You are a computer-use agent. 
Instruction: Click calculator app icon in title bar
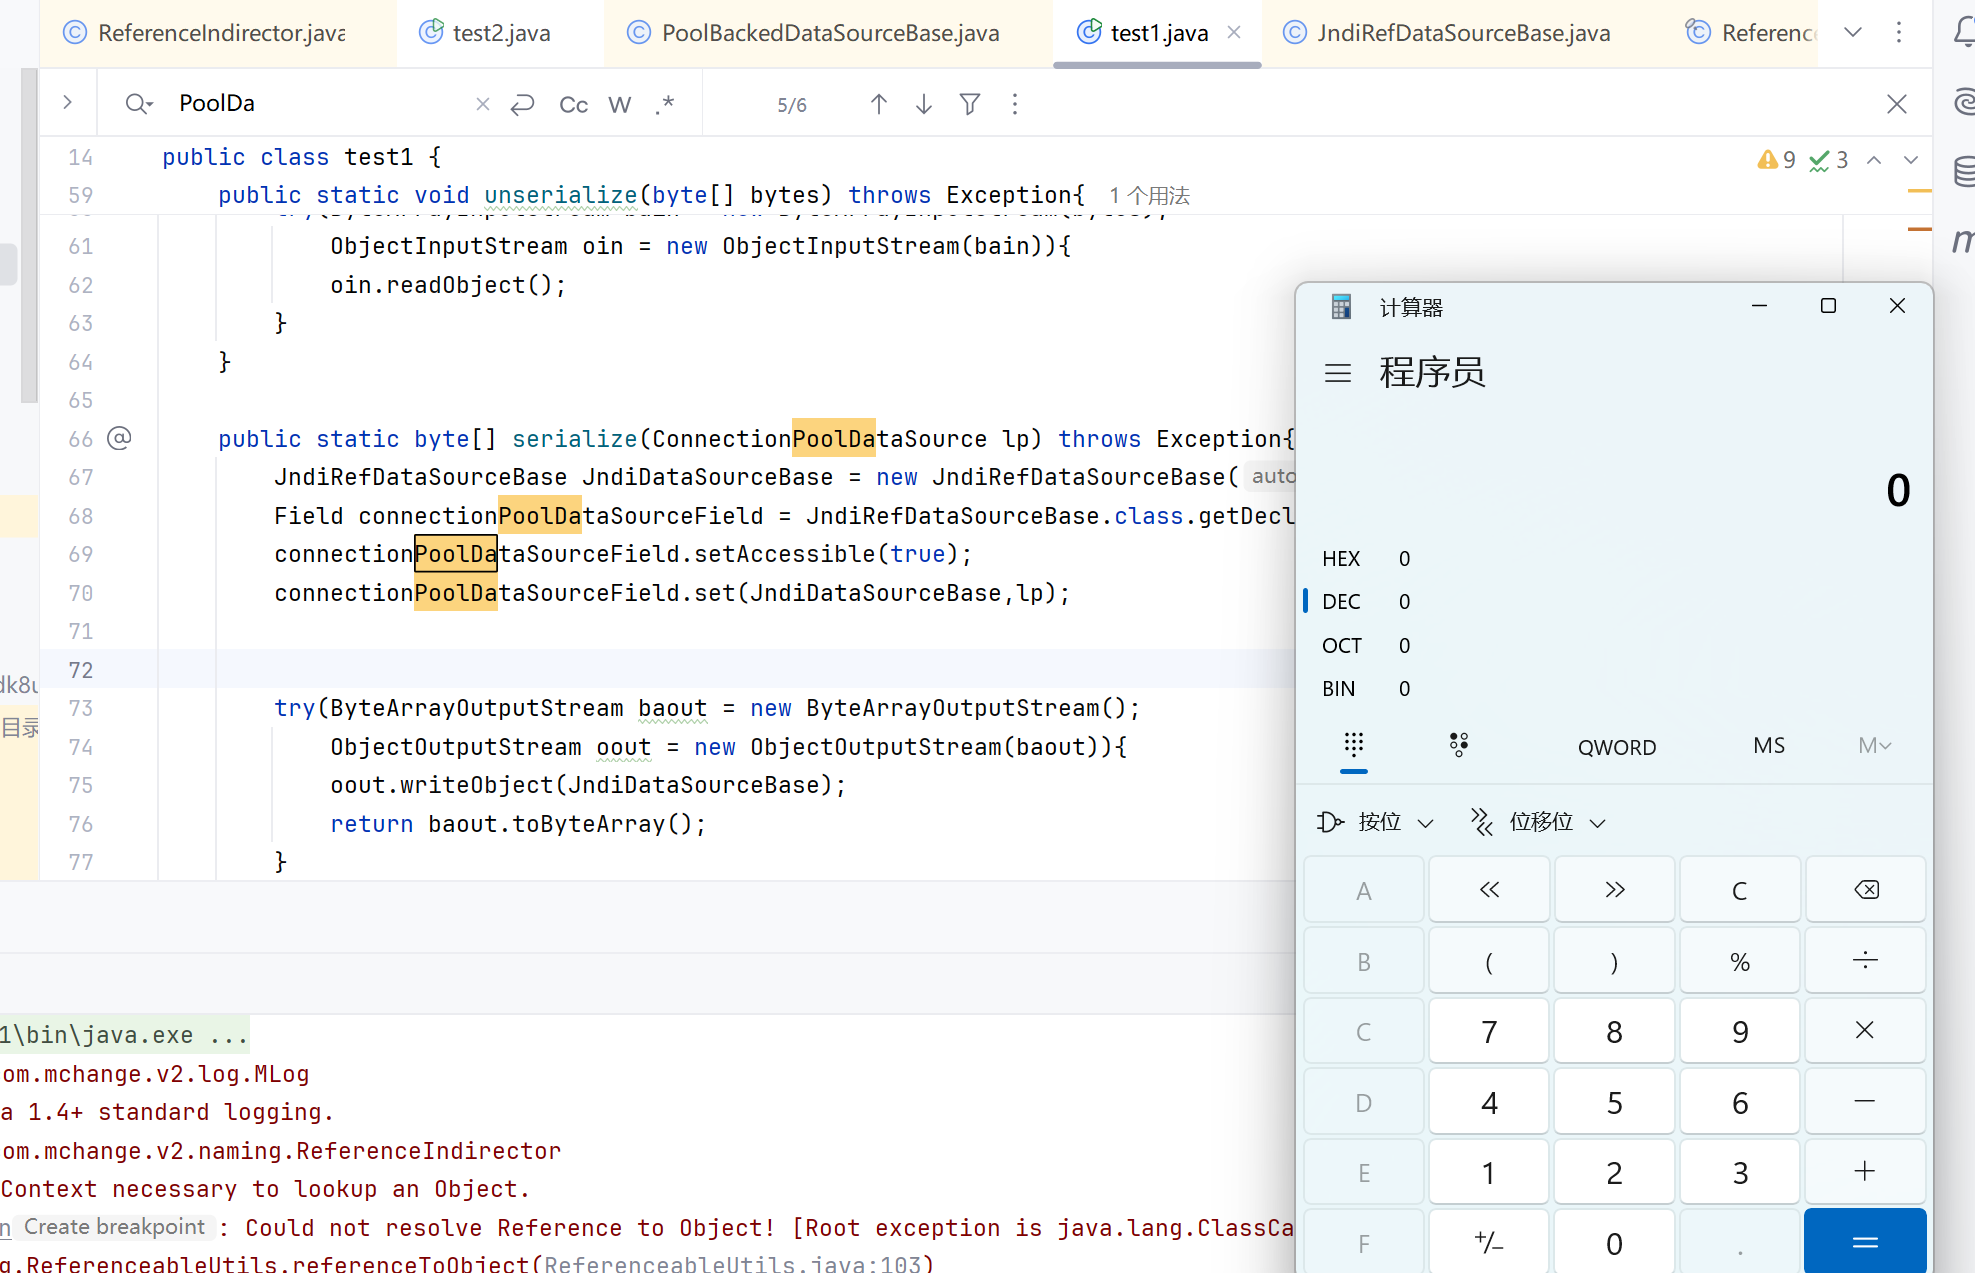(x=1342, y=306)
